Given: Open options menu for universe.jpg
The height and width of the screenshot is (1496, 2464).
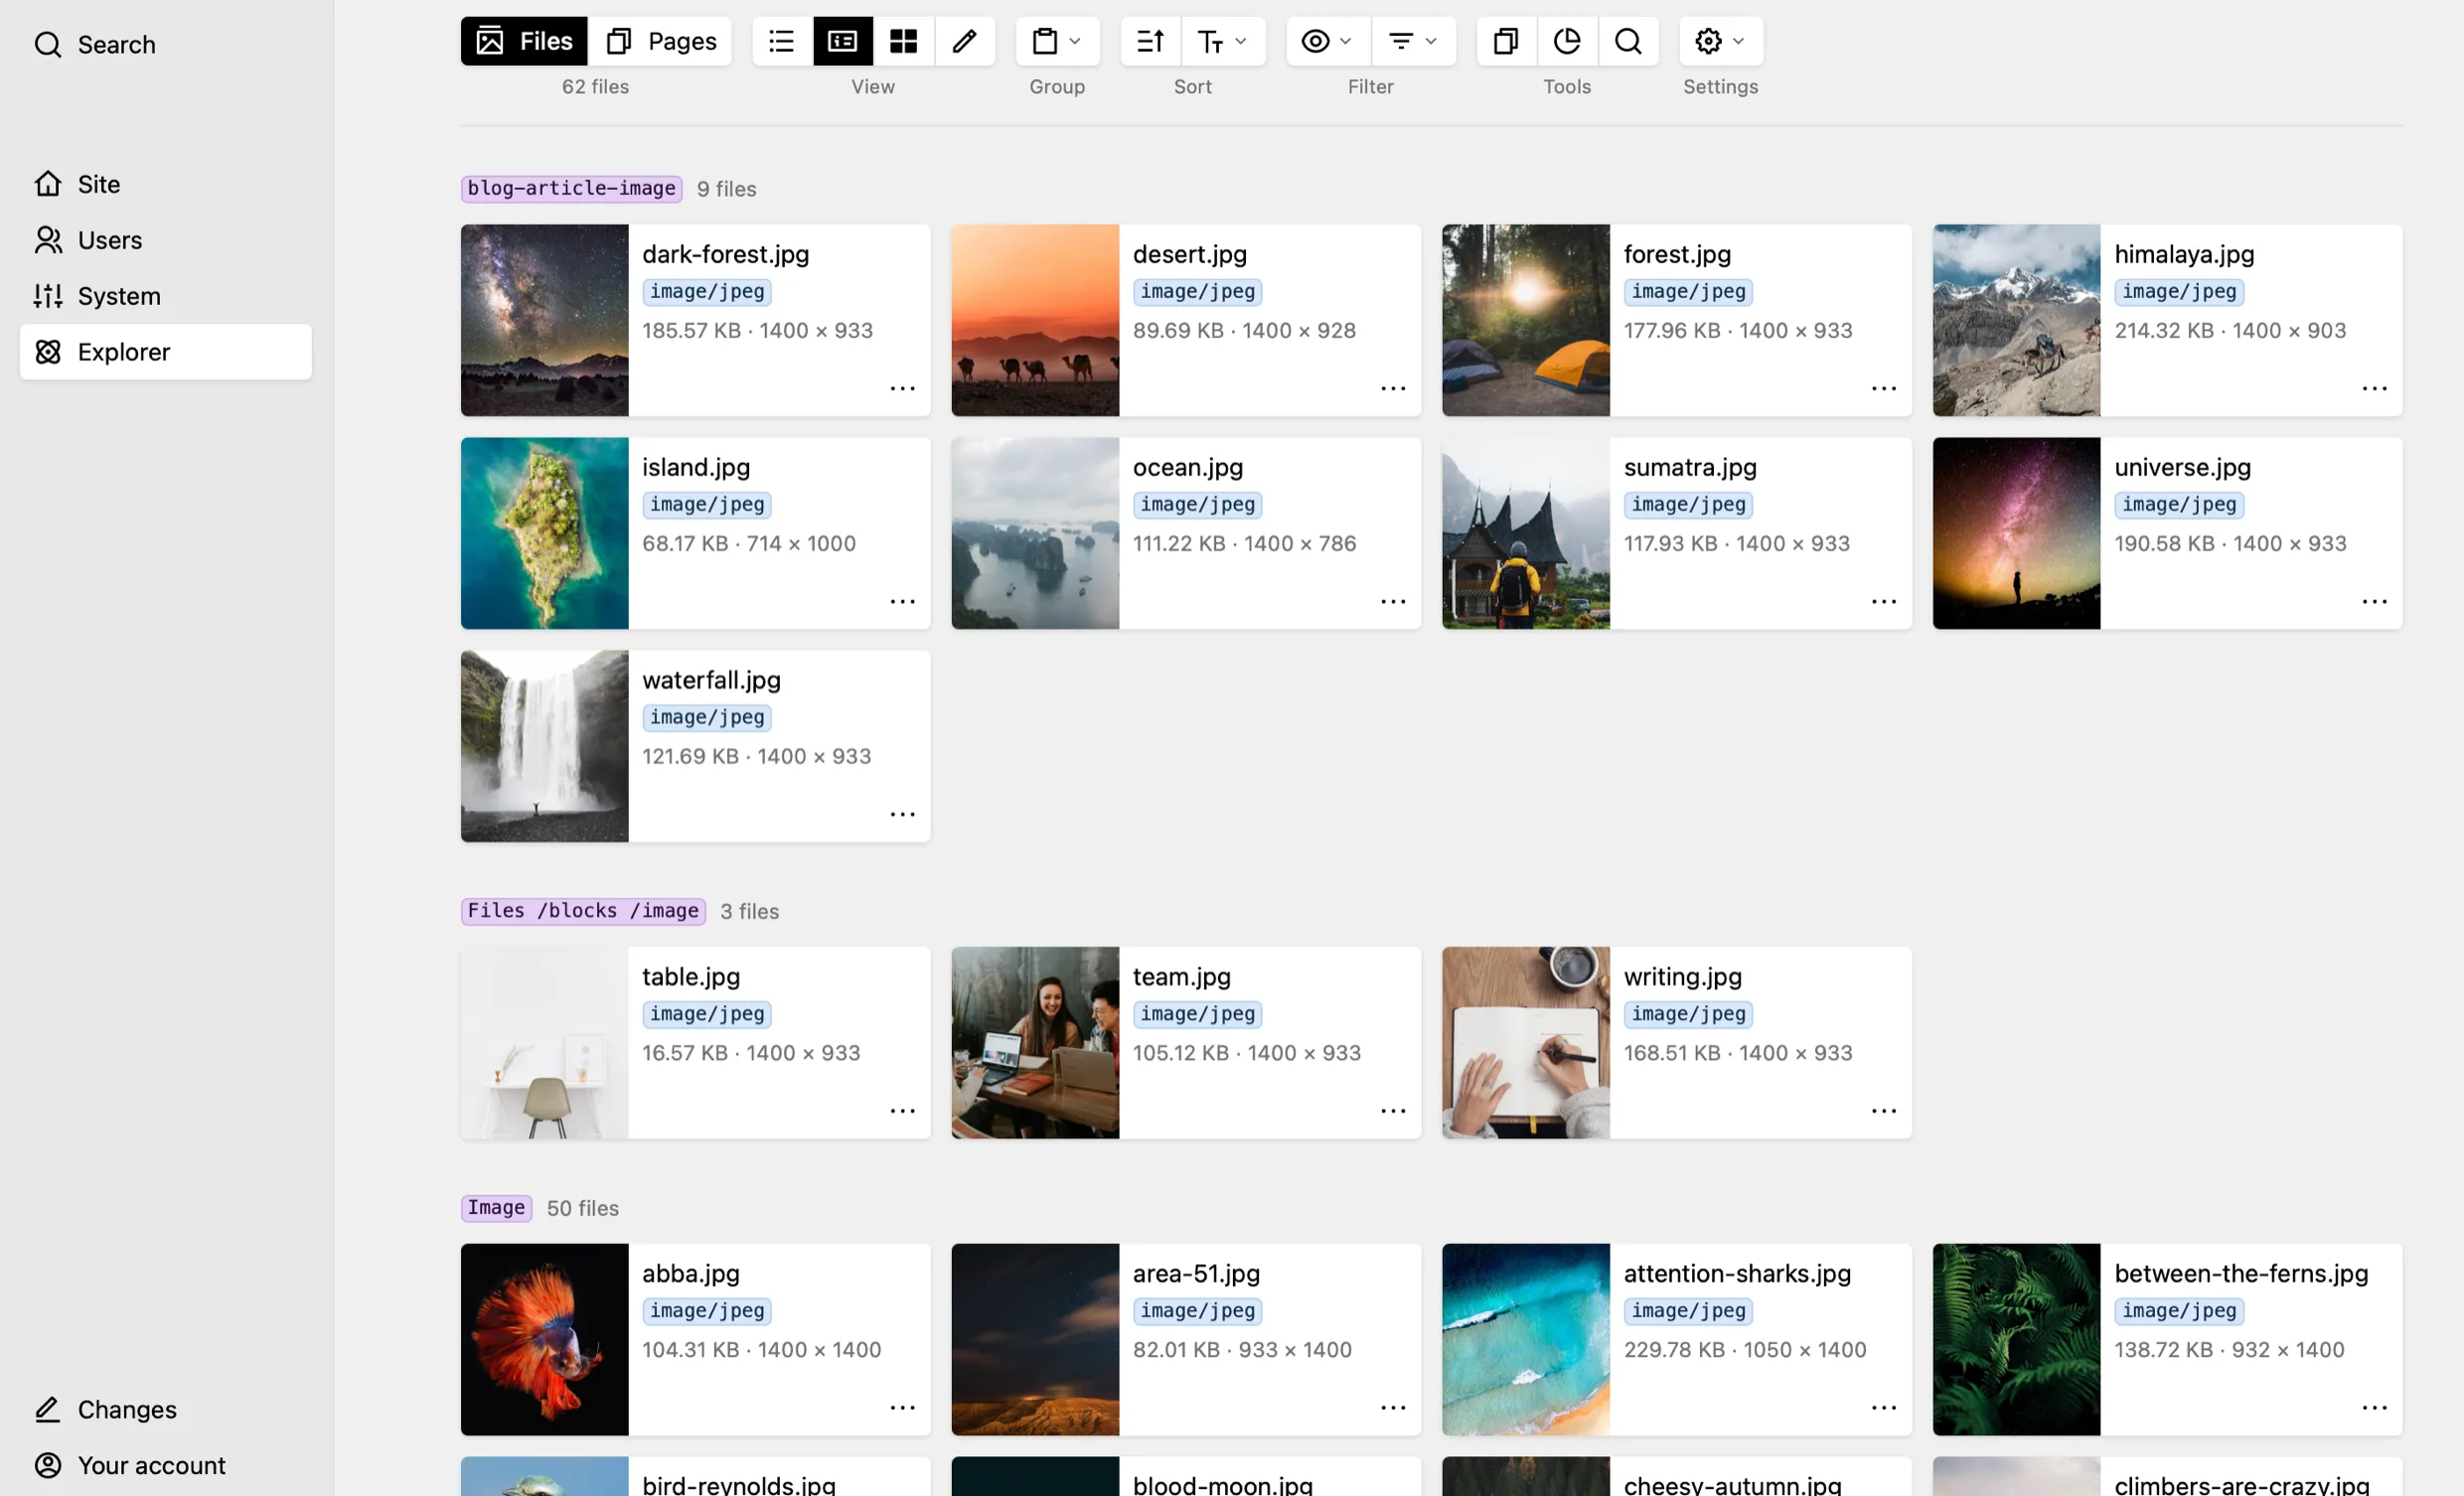Looking at the screenshot, I should coord(2375,602).
